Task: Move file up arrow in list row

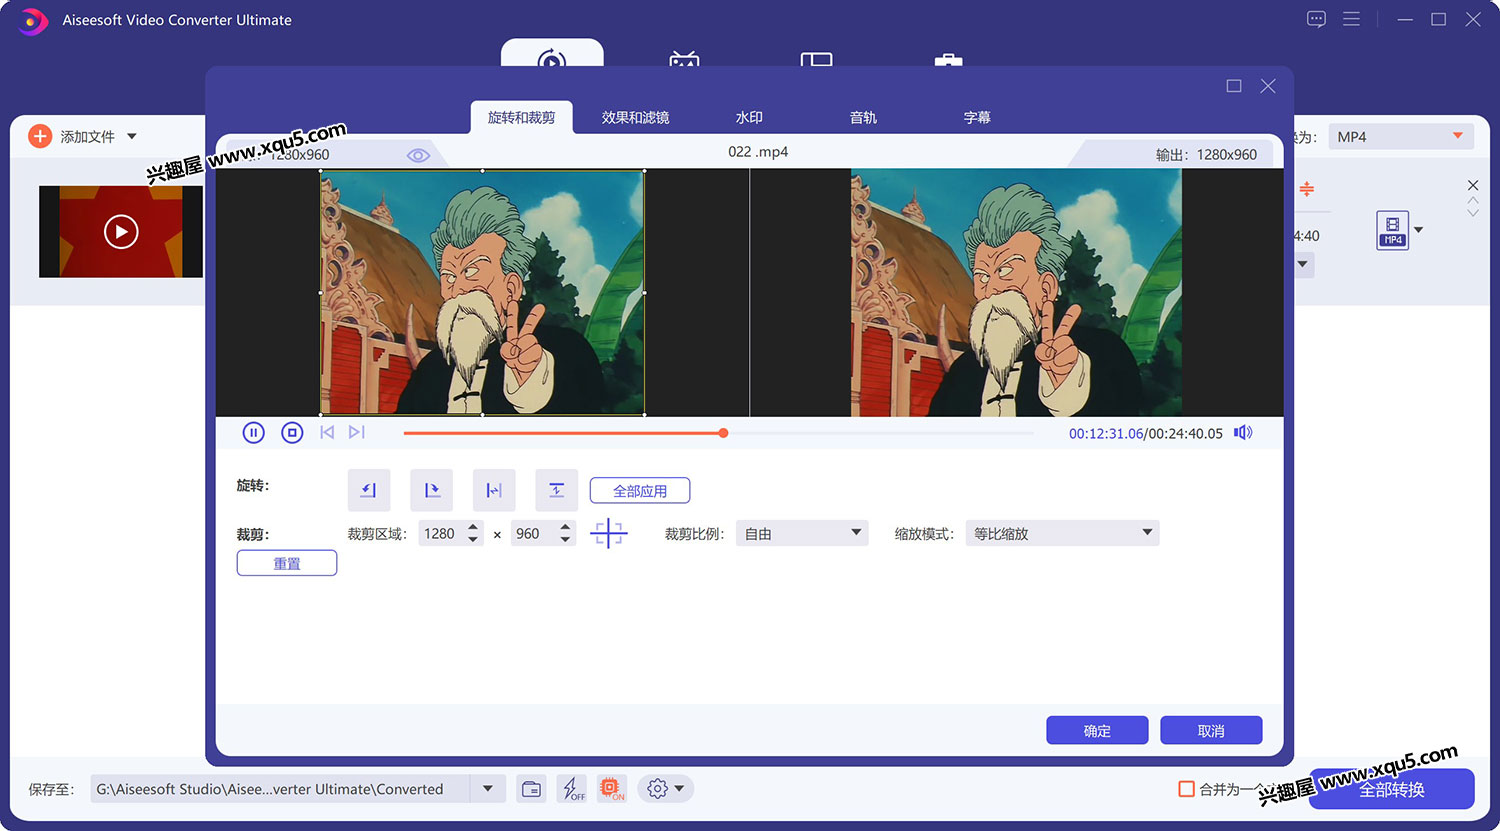Action: click(x=1473, y=200)
